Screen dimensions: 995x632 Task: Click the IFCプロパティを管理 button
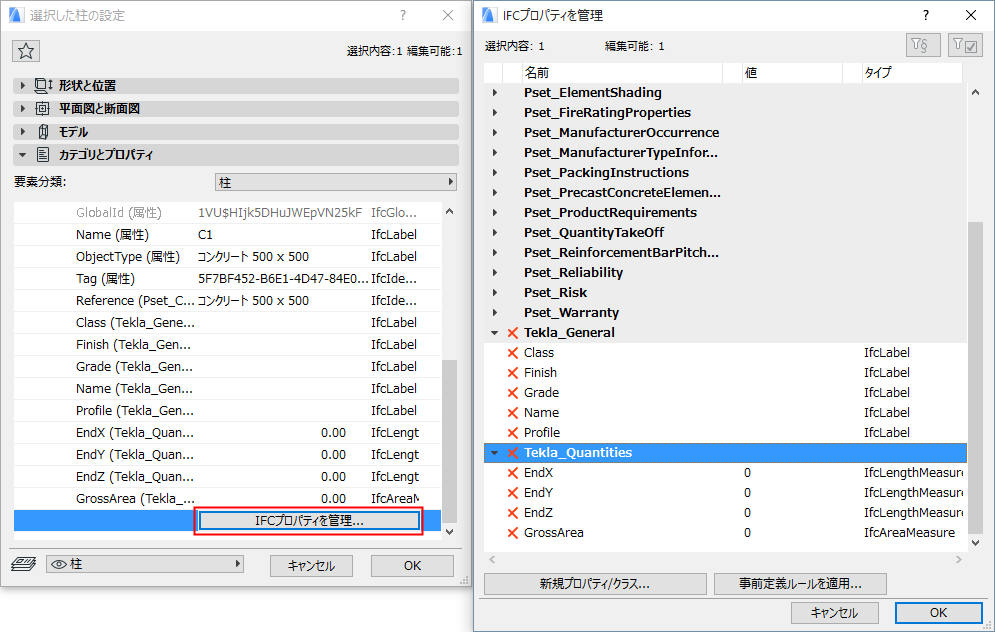click(307, 521)
